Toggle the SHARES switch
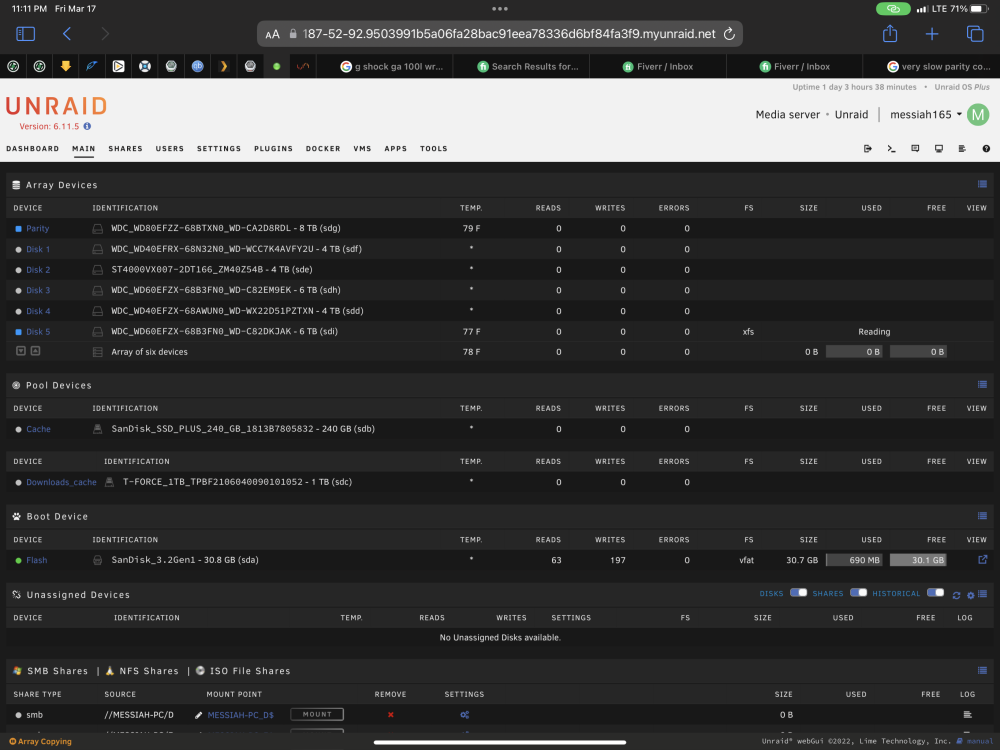 pyautogui.click(x=858, y=592)
